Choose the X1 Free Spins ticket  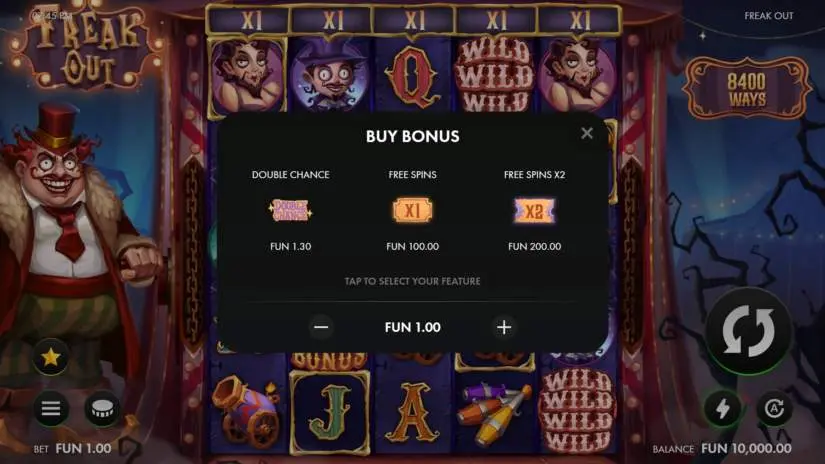[x=412, y=210]
